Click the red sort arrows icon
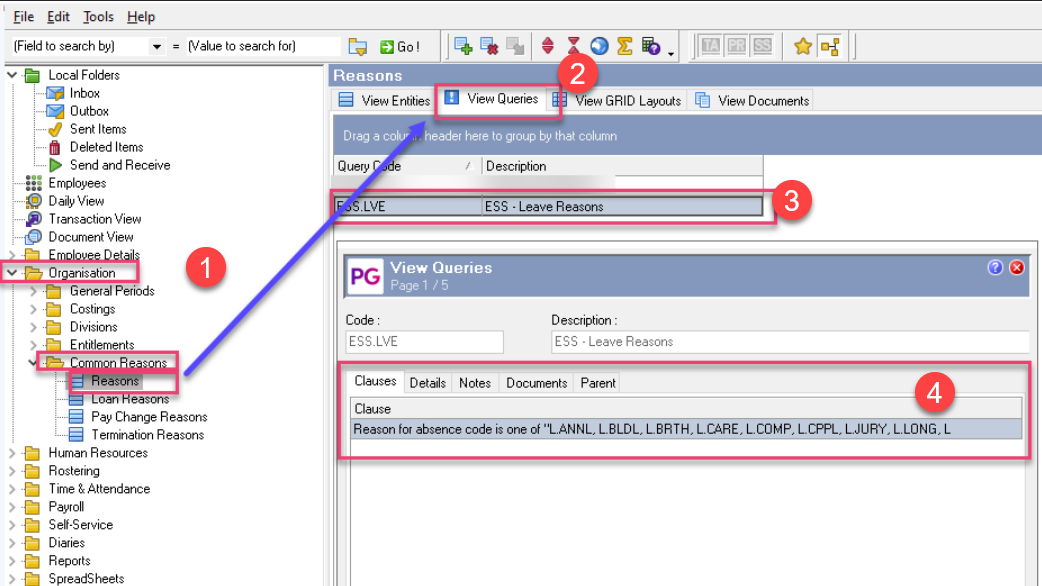 click(x=548, y=46)
